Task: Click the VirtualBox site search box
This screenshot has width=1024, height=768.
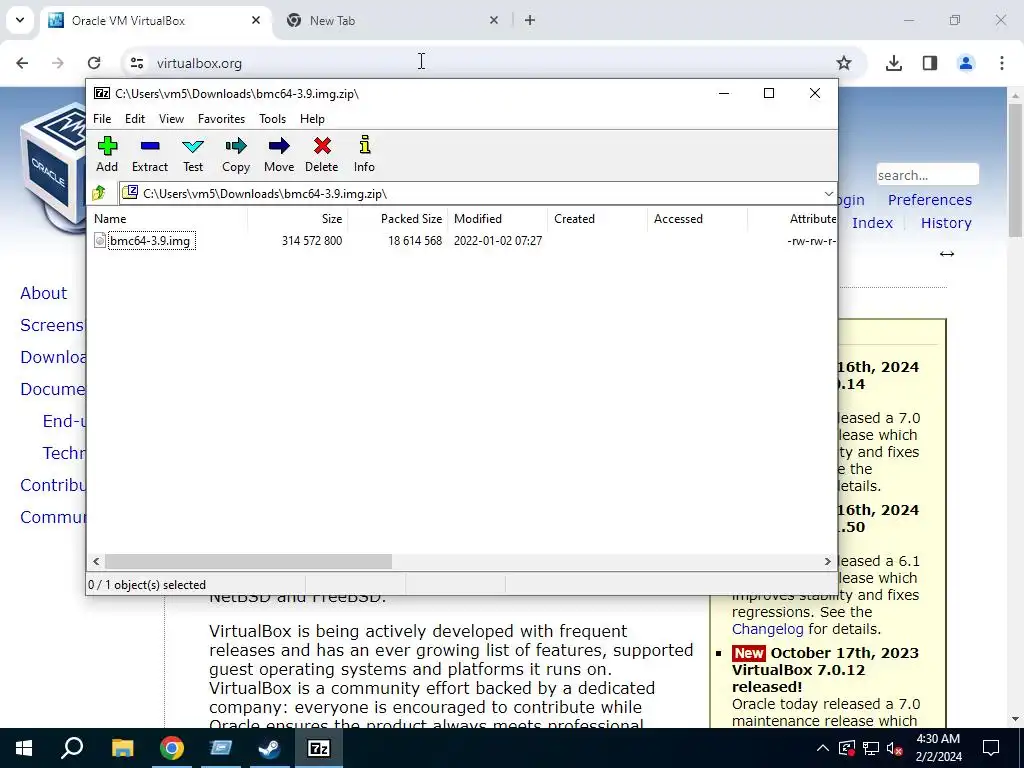Action: 927,175
